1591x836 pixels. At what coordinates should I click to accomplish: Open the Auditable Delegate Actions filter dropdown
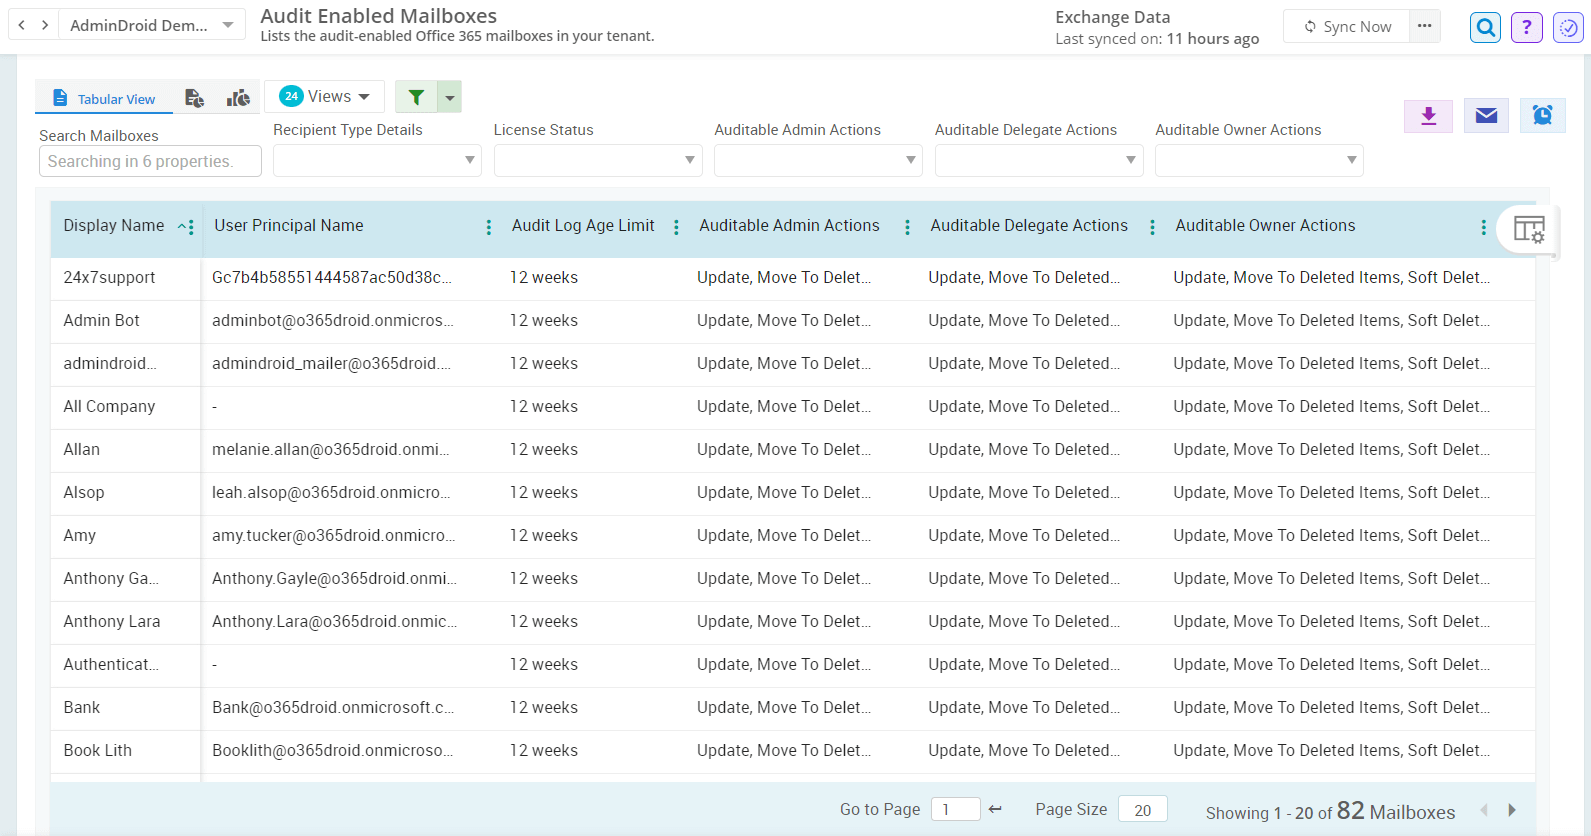(x=1039, y=160)
